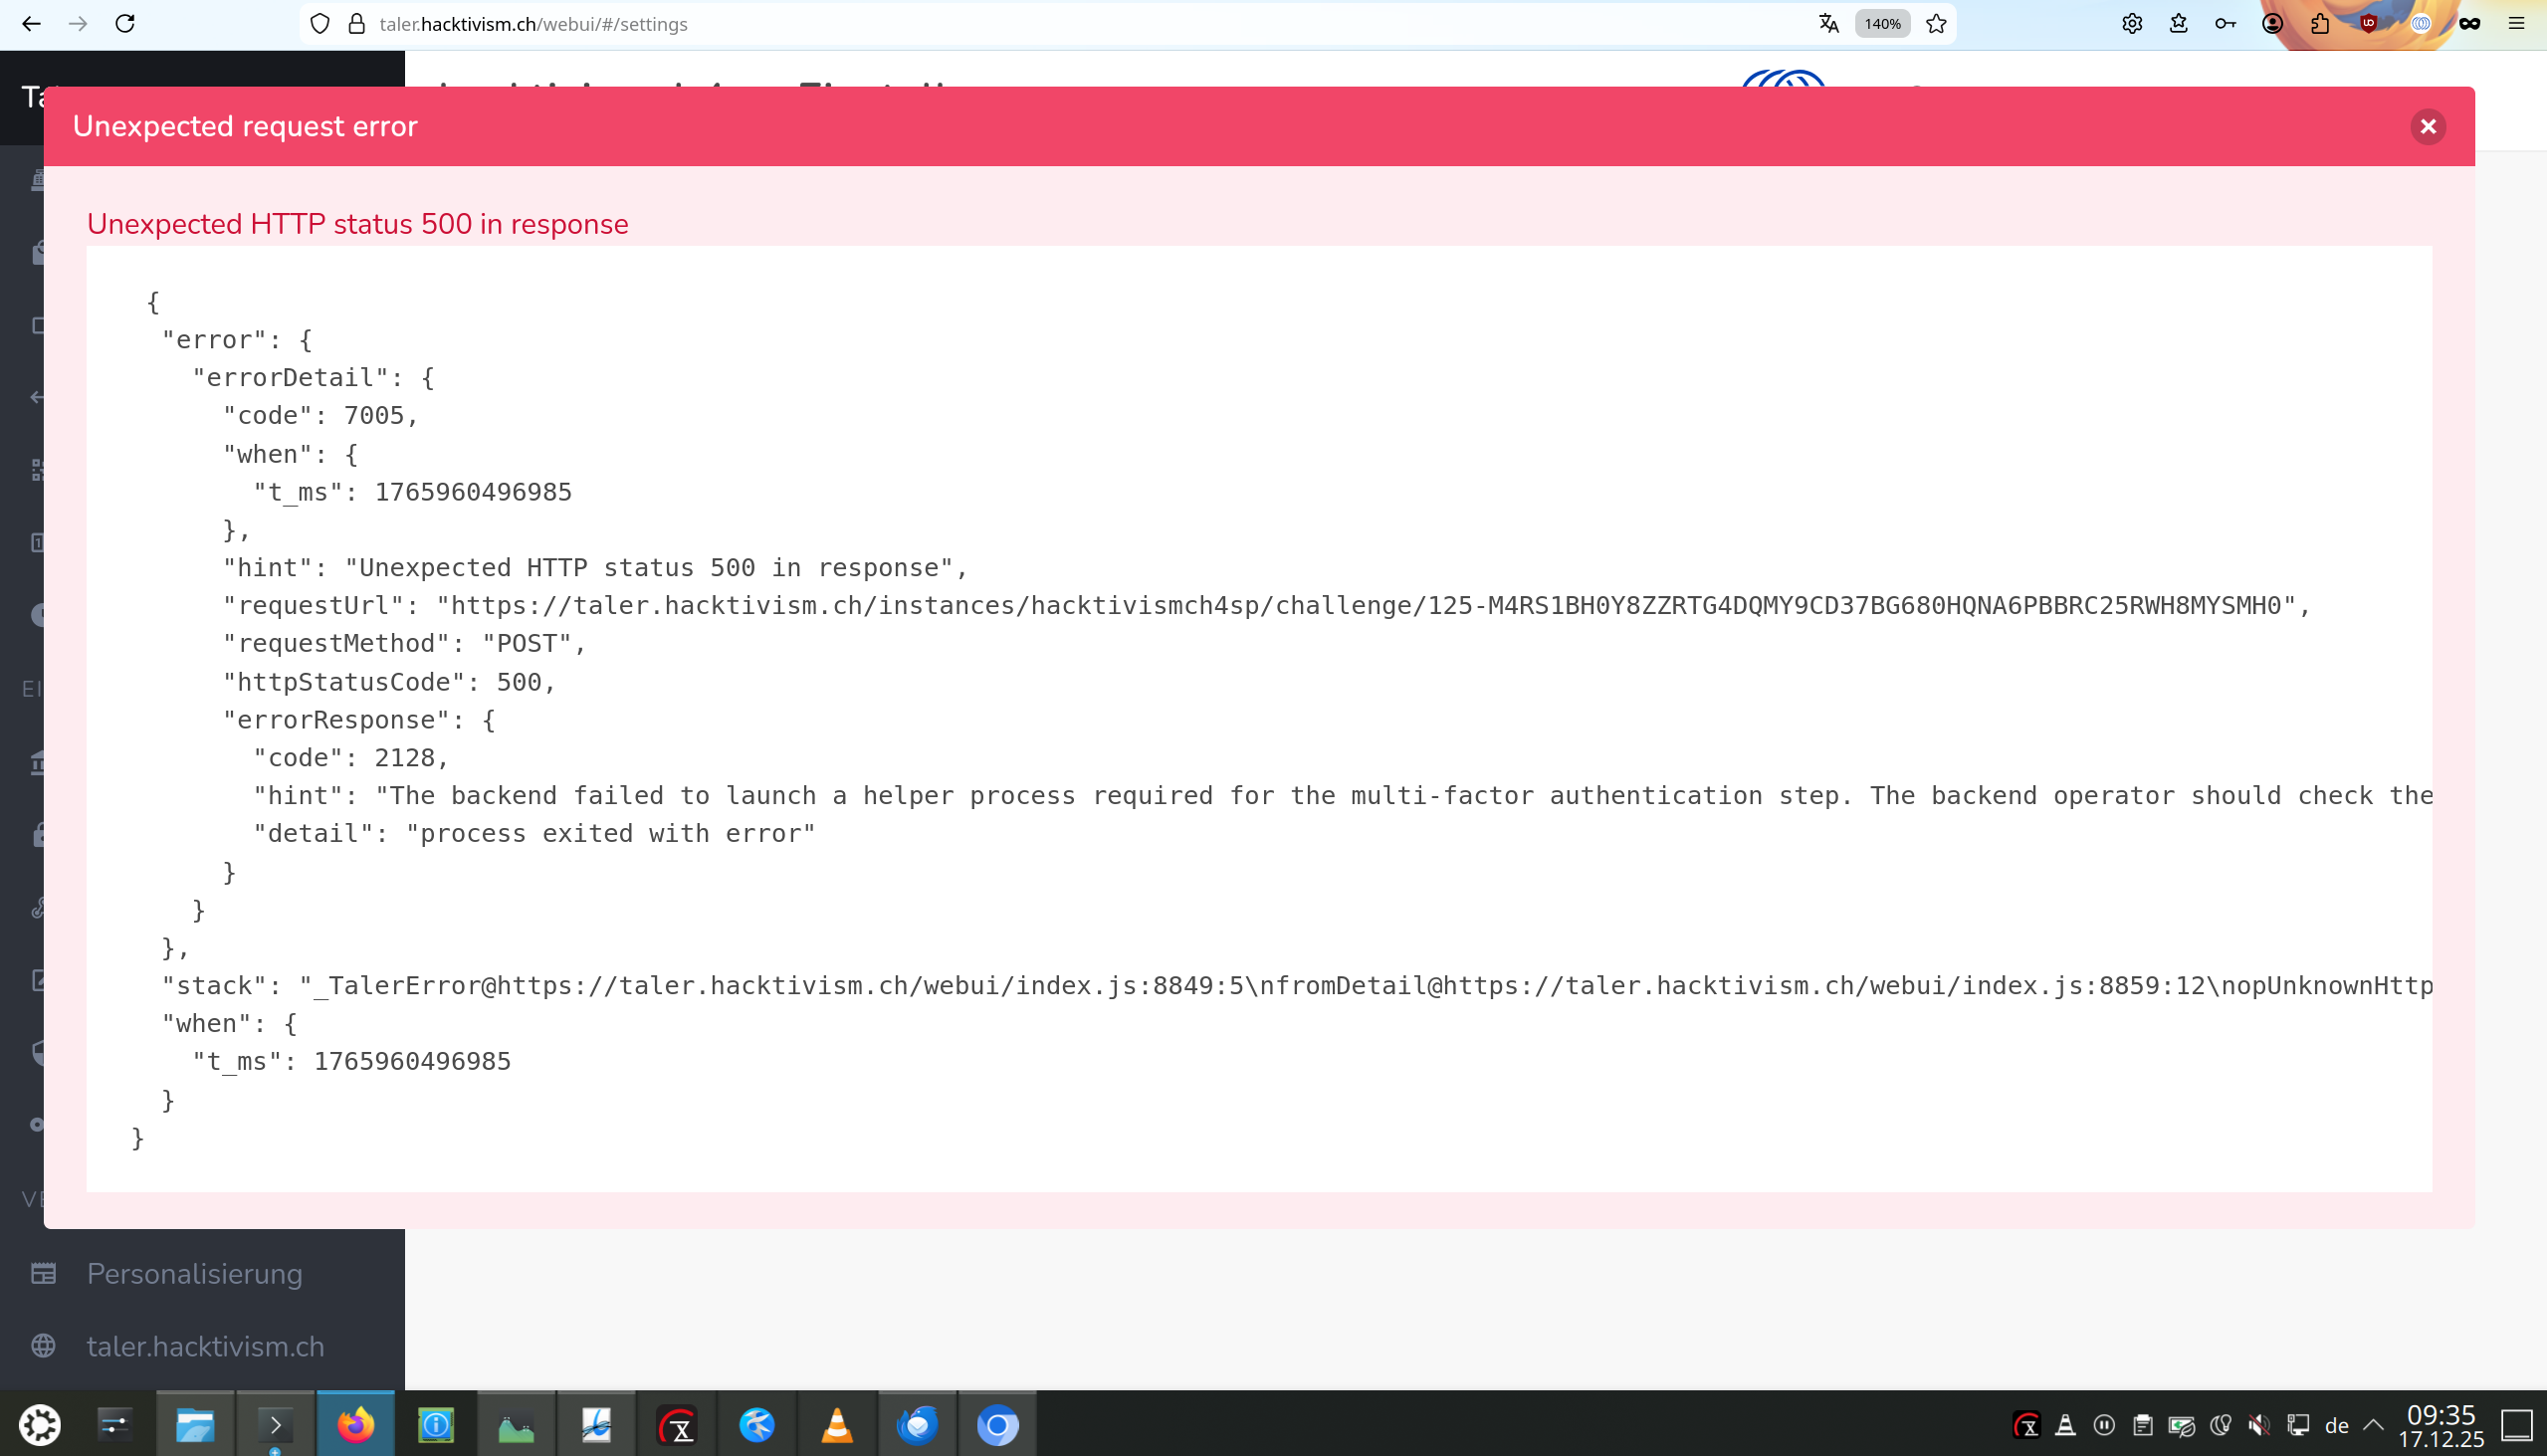The height and width of the screenshot is (1456, 2547).
Task: Bookmark this page with the star icon
Action: (x=1936, y=24)
